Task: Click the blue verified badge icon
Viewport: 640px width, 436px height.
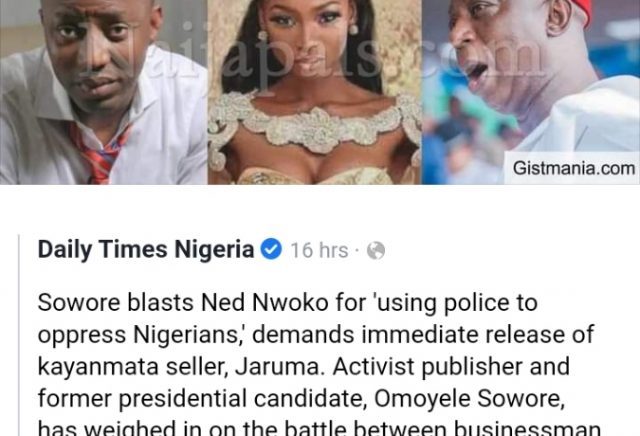Action: click(271, 249)
